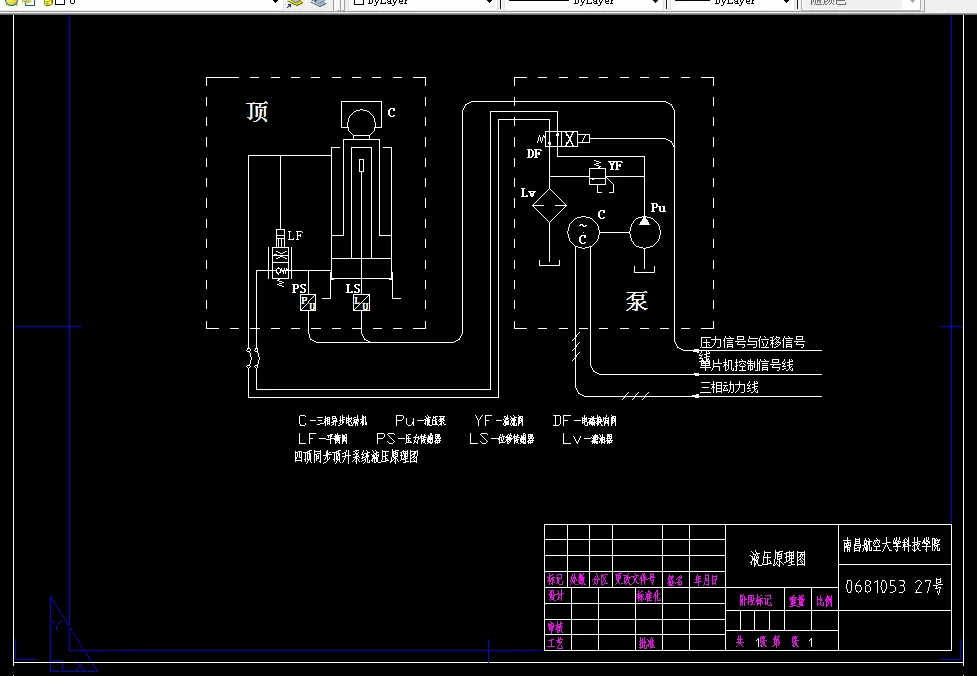This screenshot has width=977, height=676.
Task: Select legend entry PS-压力传感器
Action: point(409,439)
